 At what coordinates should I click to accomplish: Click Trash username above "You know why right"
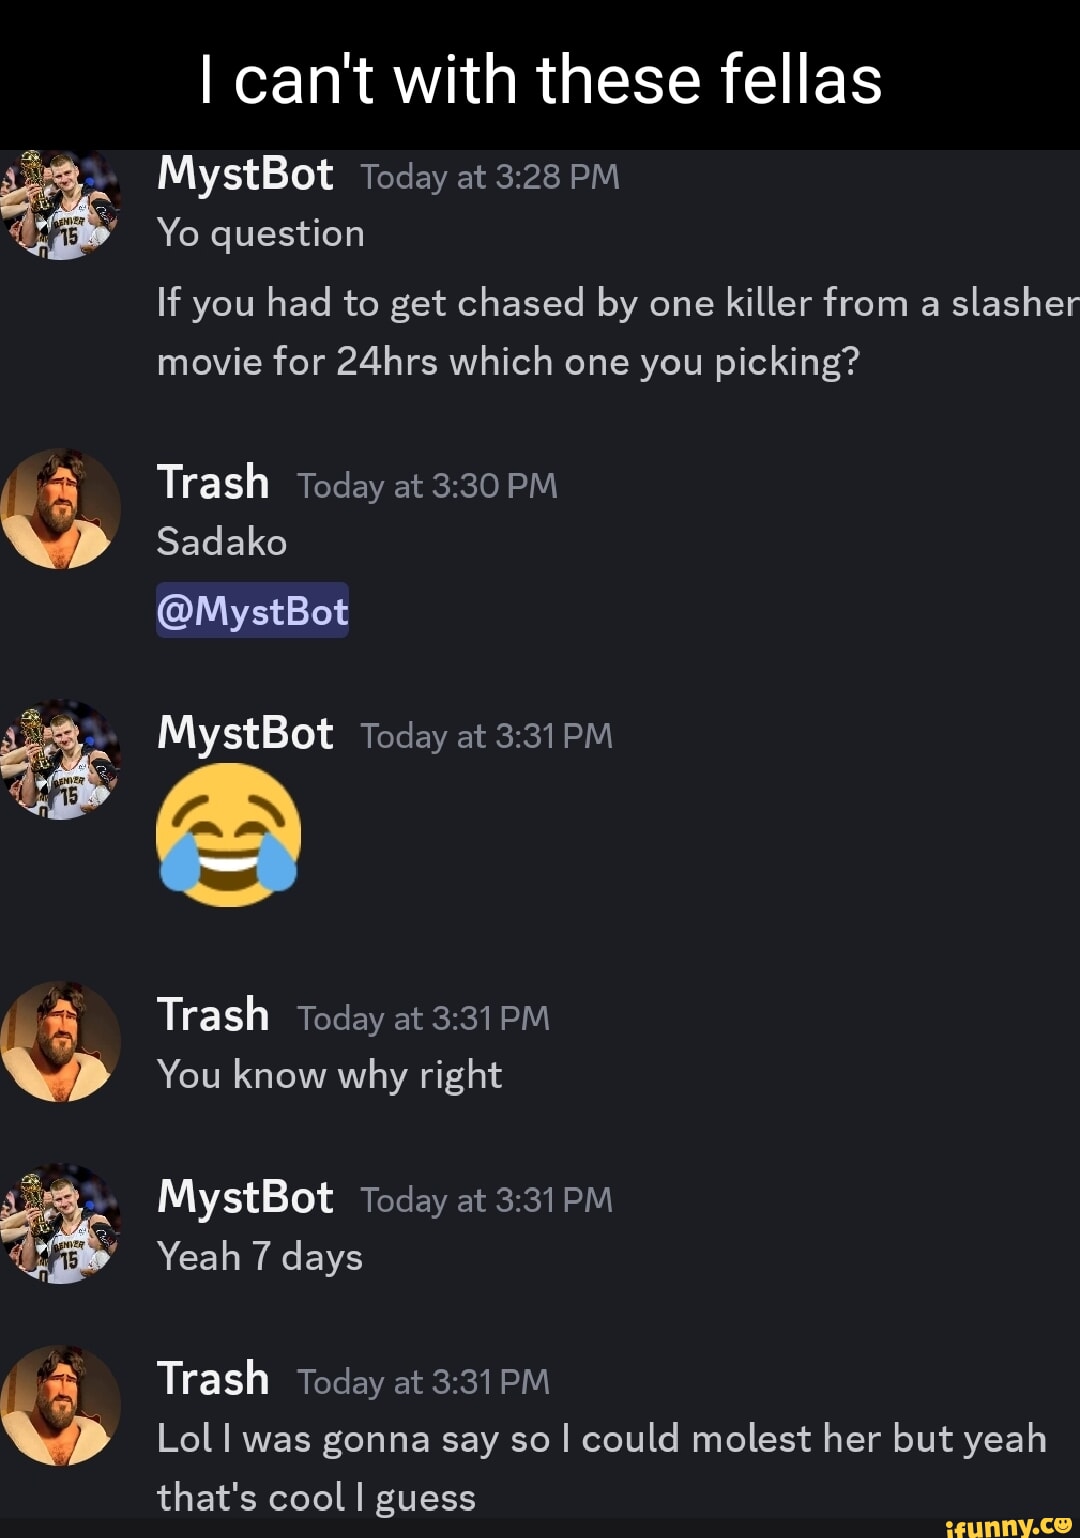pyautogui.click(x=213, y=1015)
